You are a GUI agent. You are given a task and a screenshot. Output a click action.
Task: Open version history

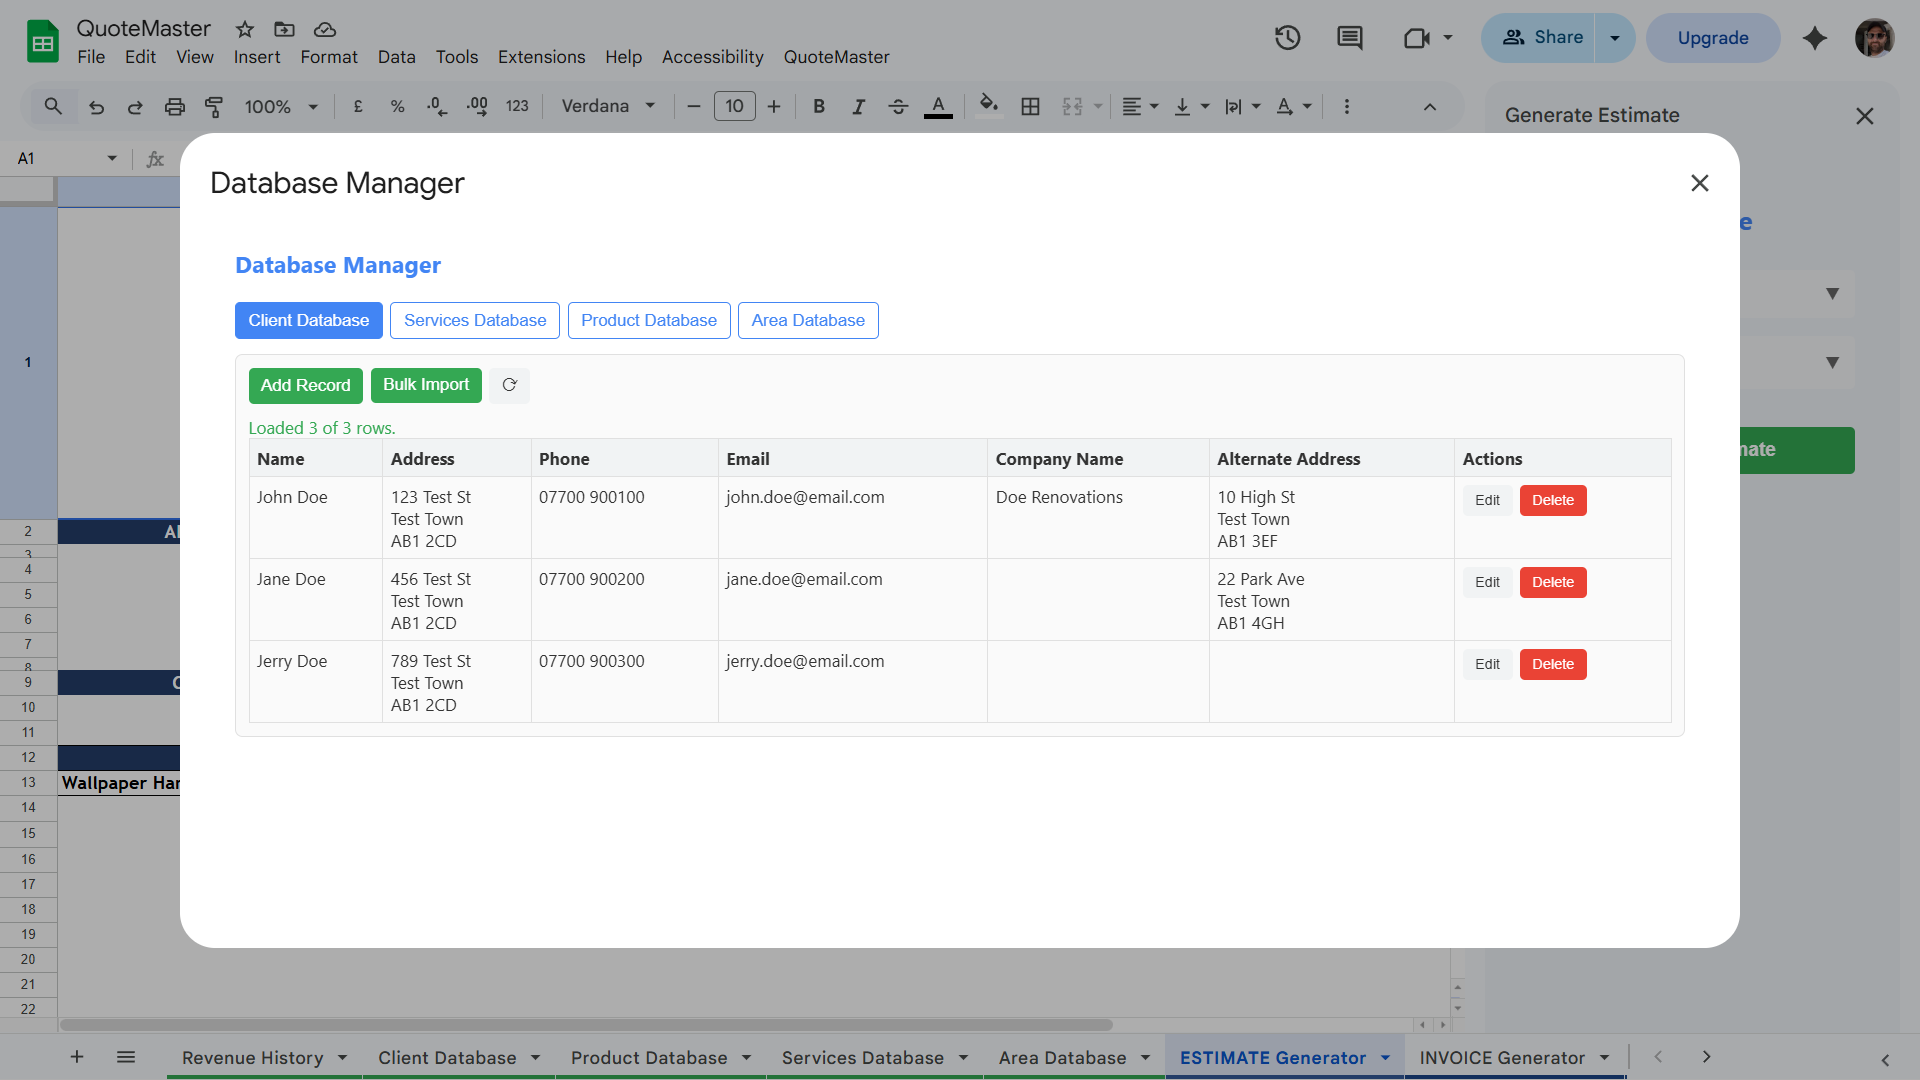(1287, 37)
